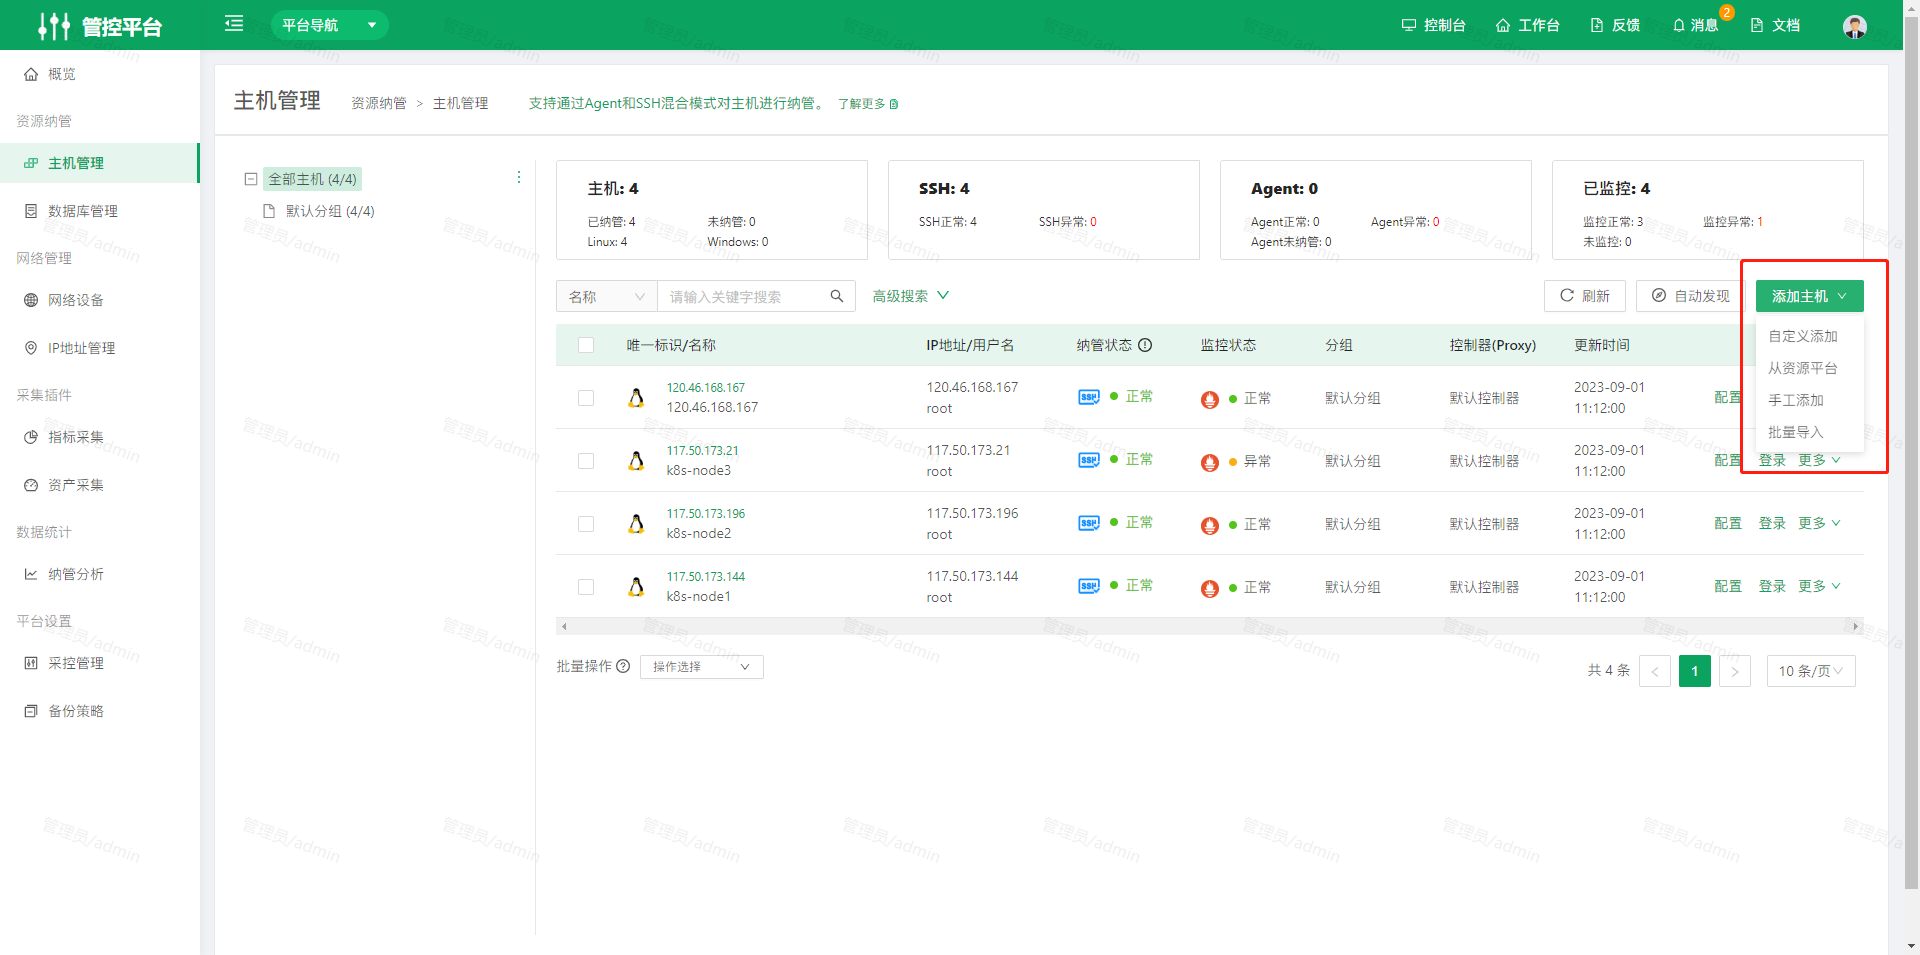Choose 从资源平台 from the menu
This screenshot has height=955, width=1920.
pos(1808,368)
